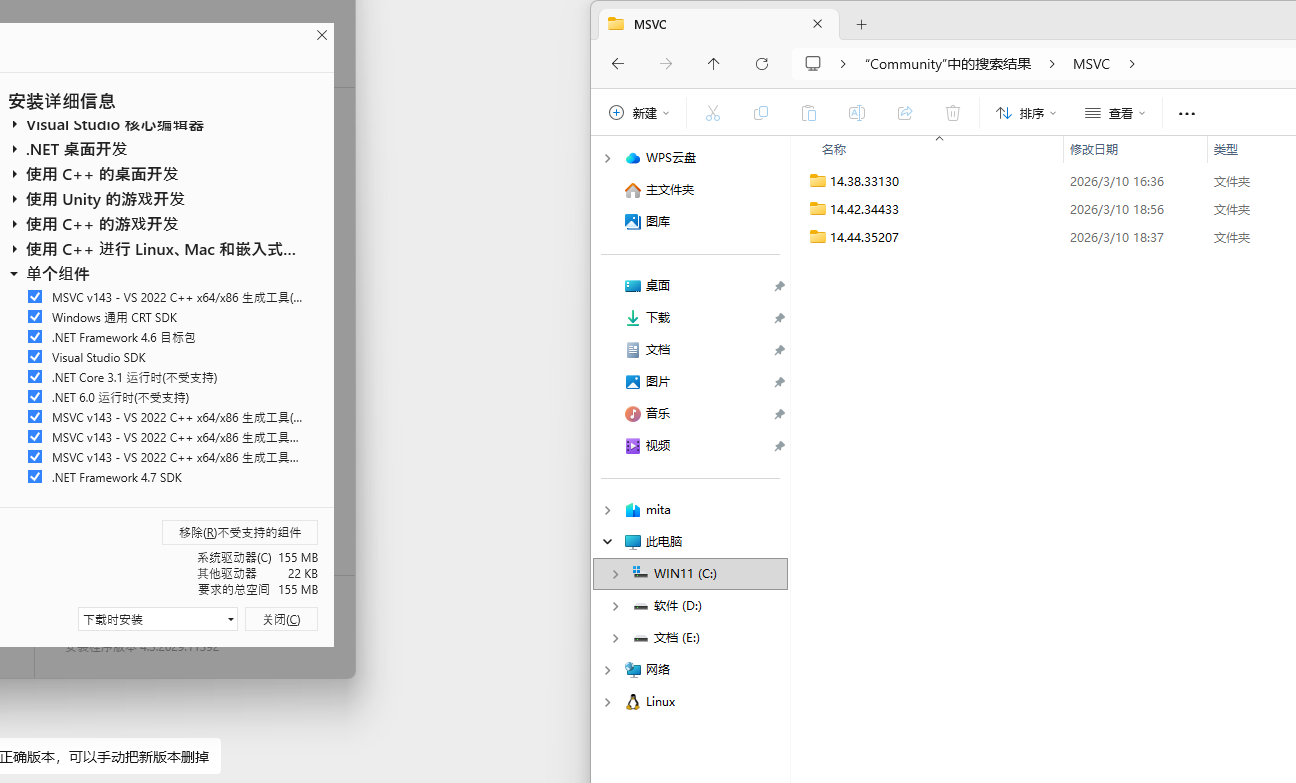
Task: Open the 查看 view dropdown
Action: [1115, 113]
